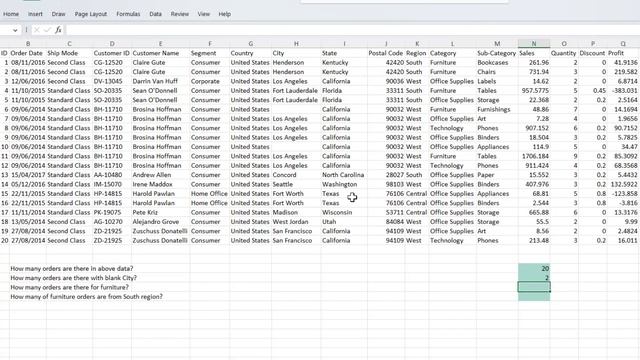This screenshot has height=360, width=640.
Task: Open the Page Layout tab
Action: 91,14
